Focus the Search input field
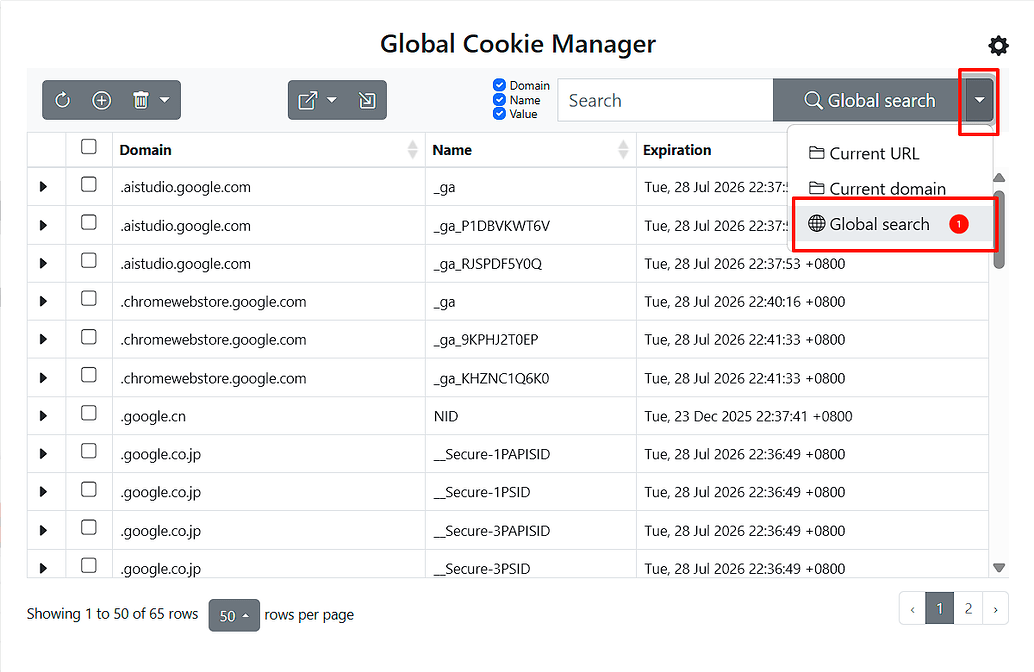Screen dimensions: 1034x672 665,100
